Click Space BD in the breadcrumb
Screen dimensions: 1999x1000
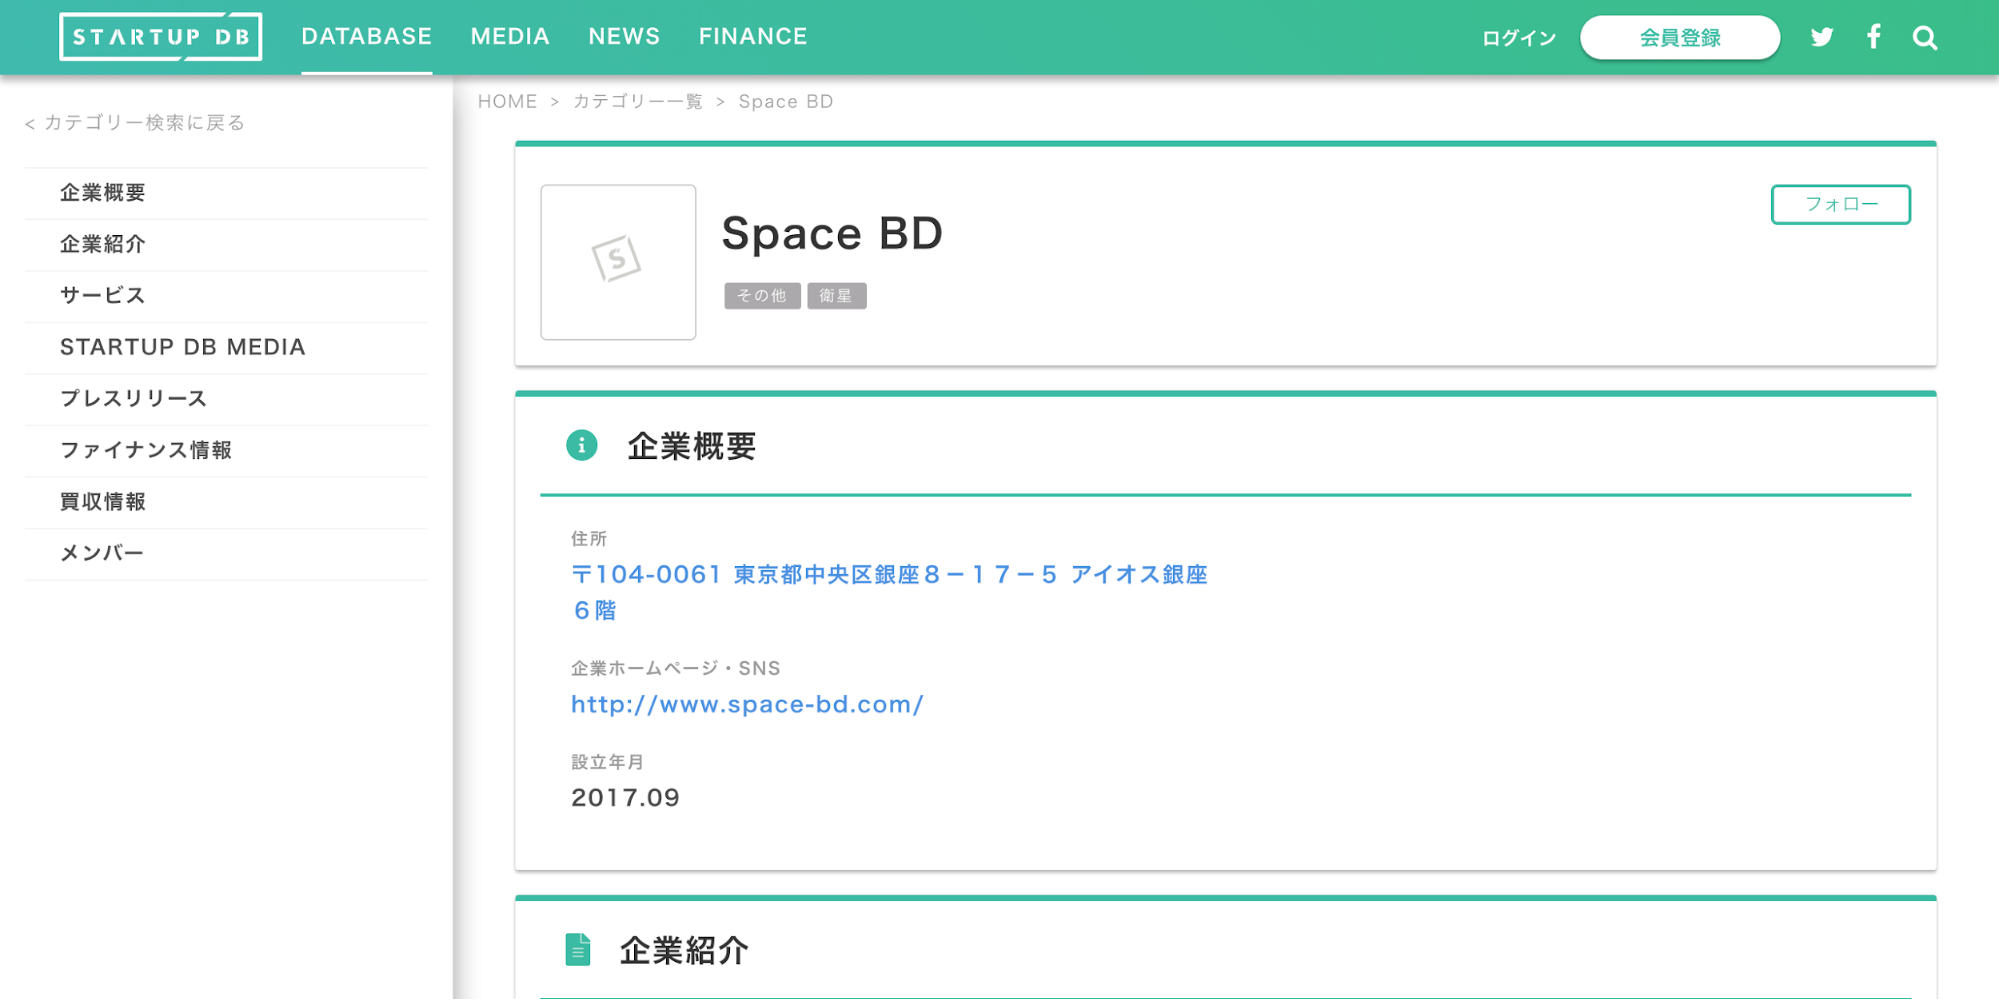[785, 102]
